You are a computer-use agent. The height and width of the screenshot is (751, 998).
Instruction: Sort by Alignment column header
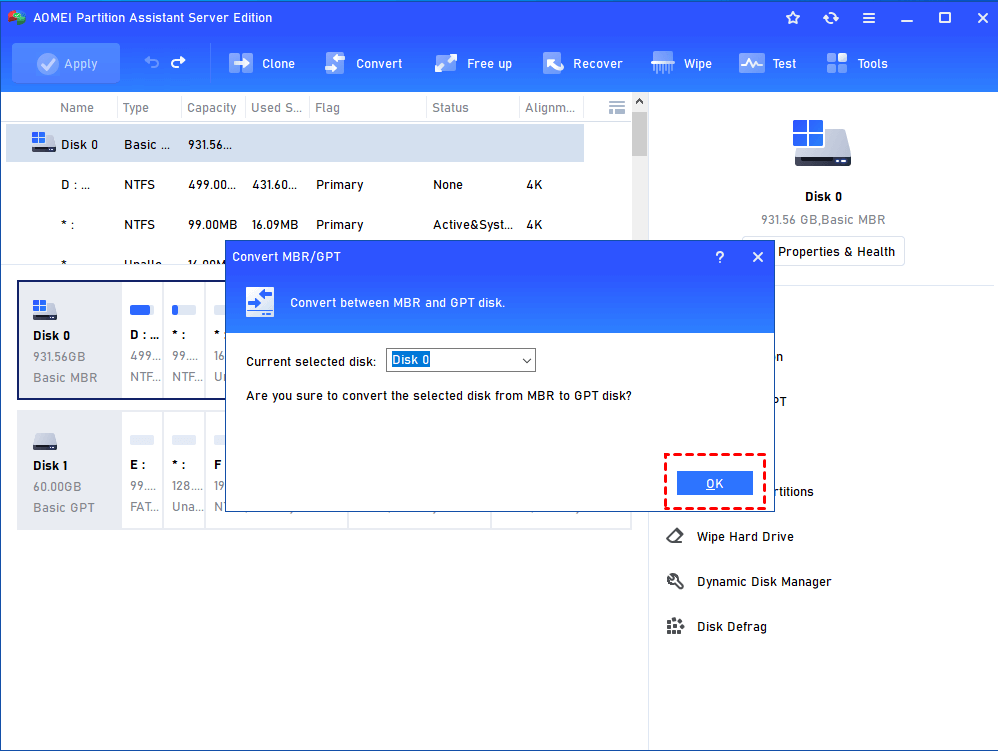[x=549, y=108]
